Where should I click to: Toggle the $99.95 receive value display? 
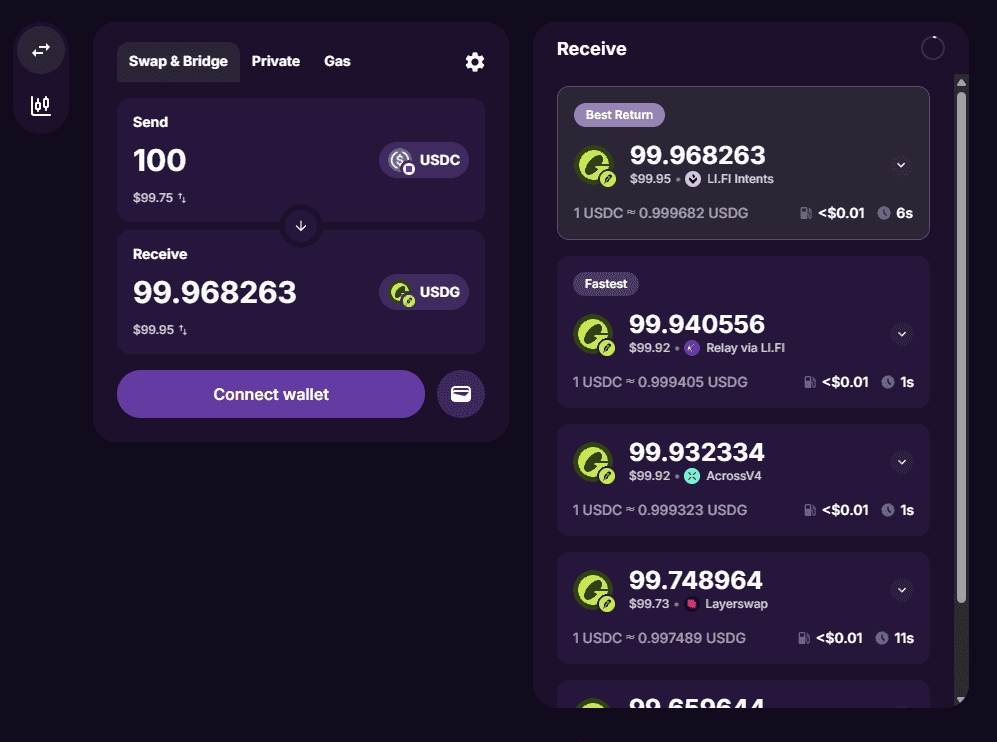(x=160, y=330)
